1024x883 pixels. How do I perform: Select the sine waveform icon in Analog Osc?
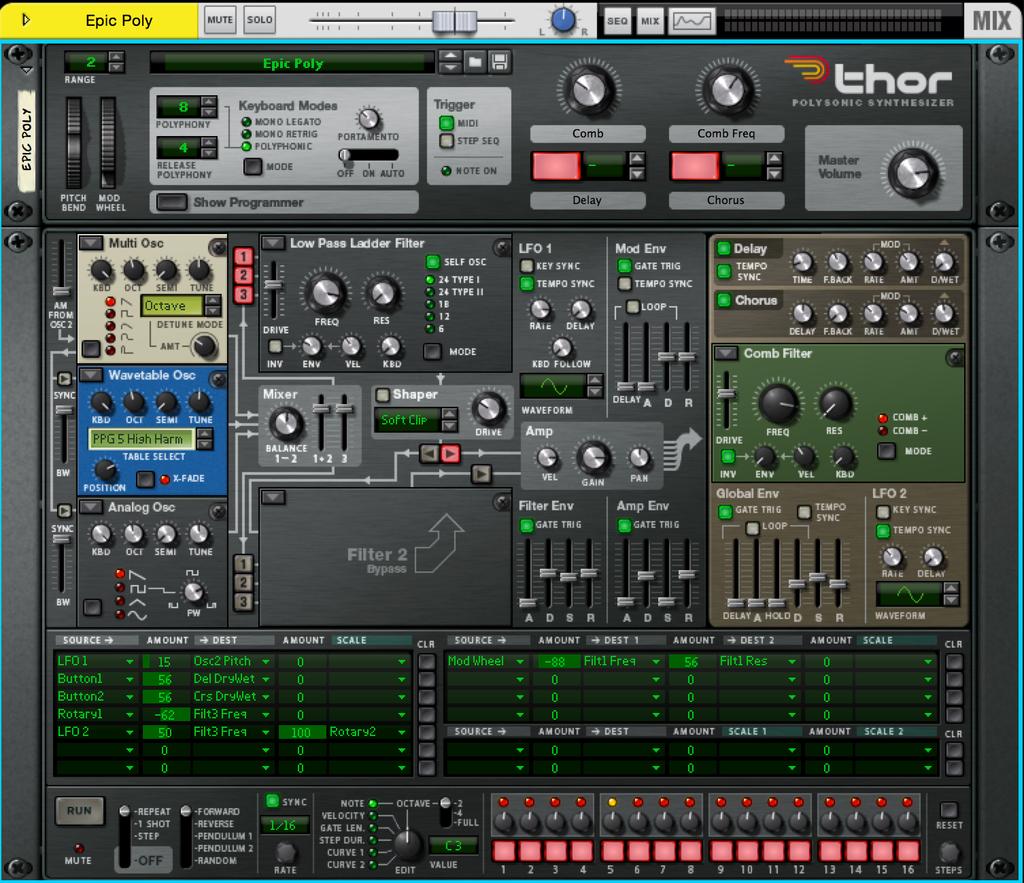[136, 615]
